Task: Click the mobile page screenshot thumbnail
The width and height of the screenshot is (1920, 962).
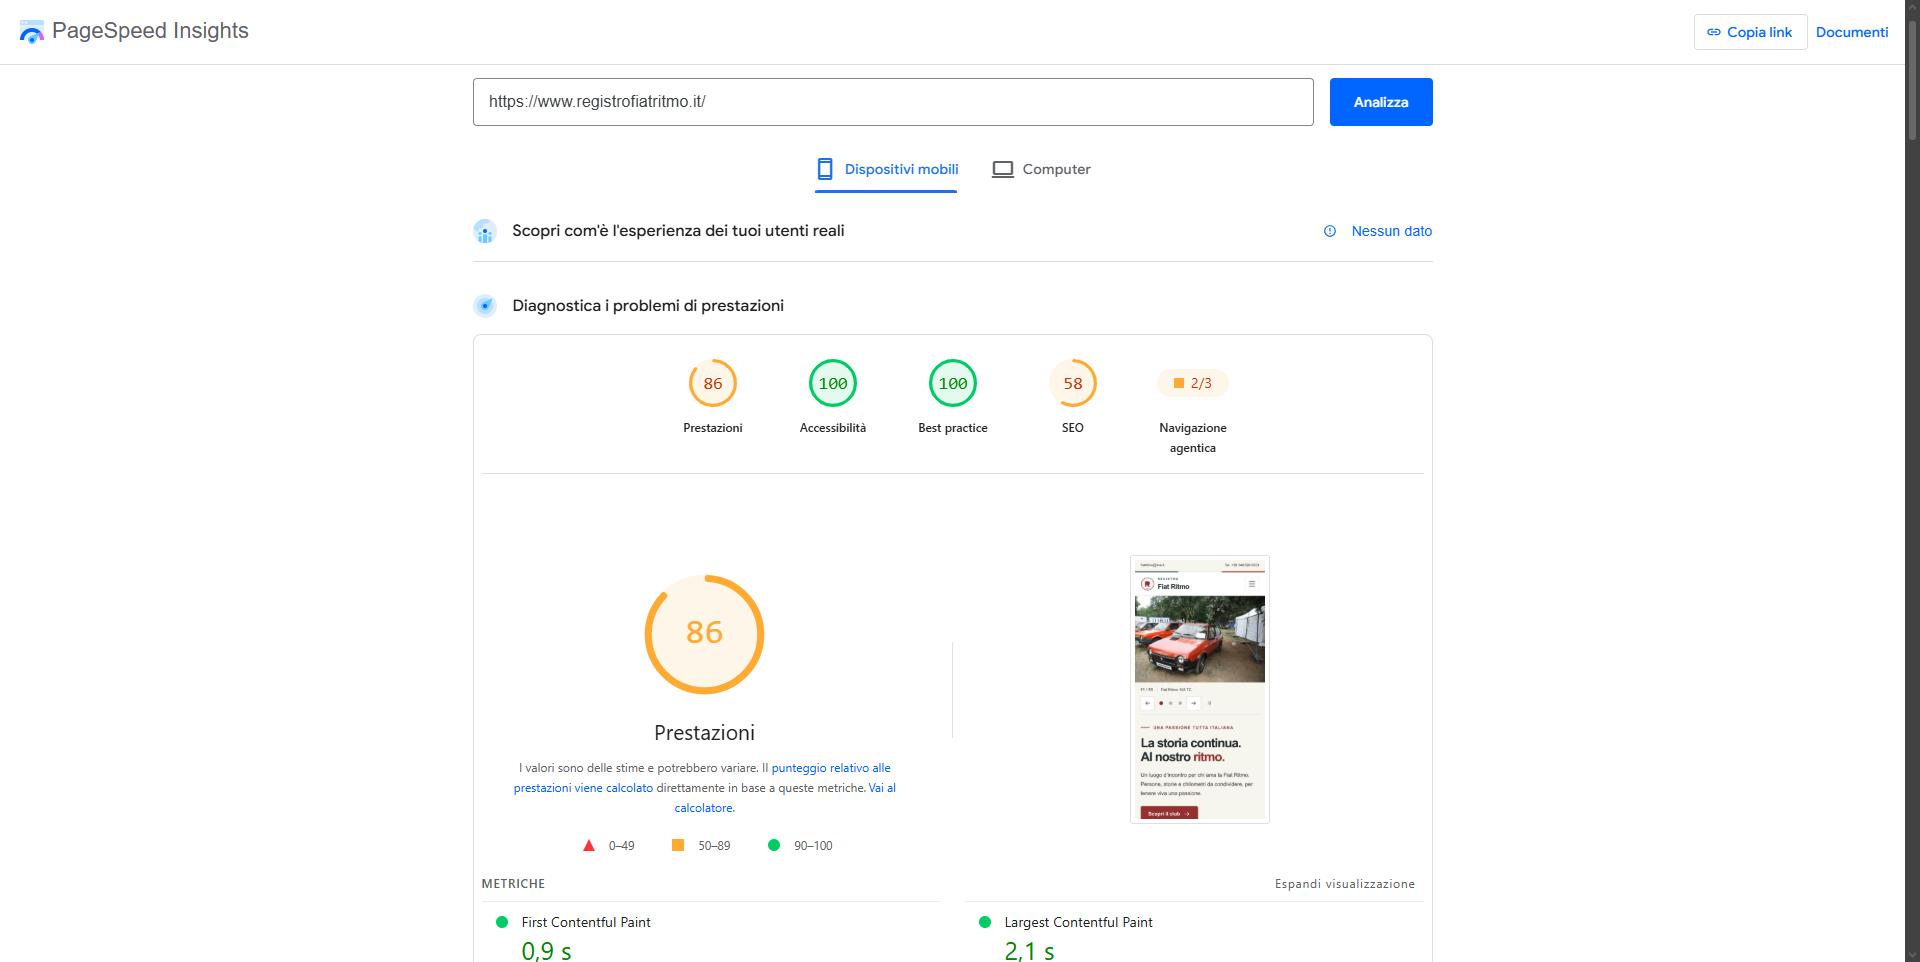Action: [1200, 690]
